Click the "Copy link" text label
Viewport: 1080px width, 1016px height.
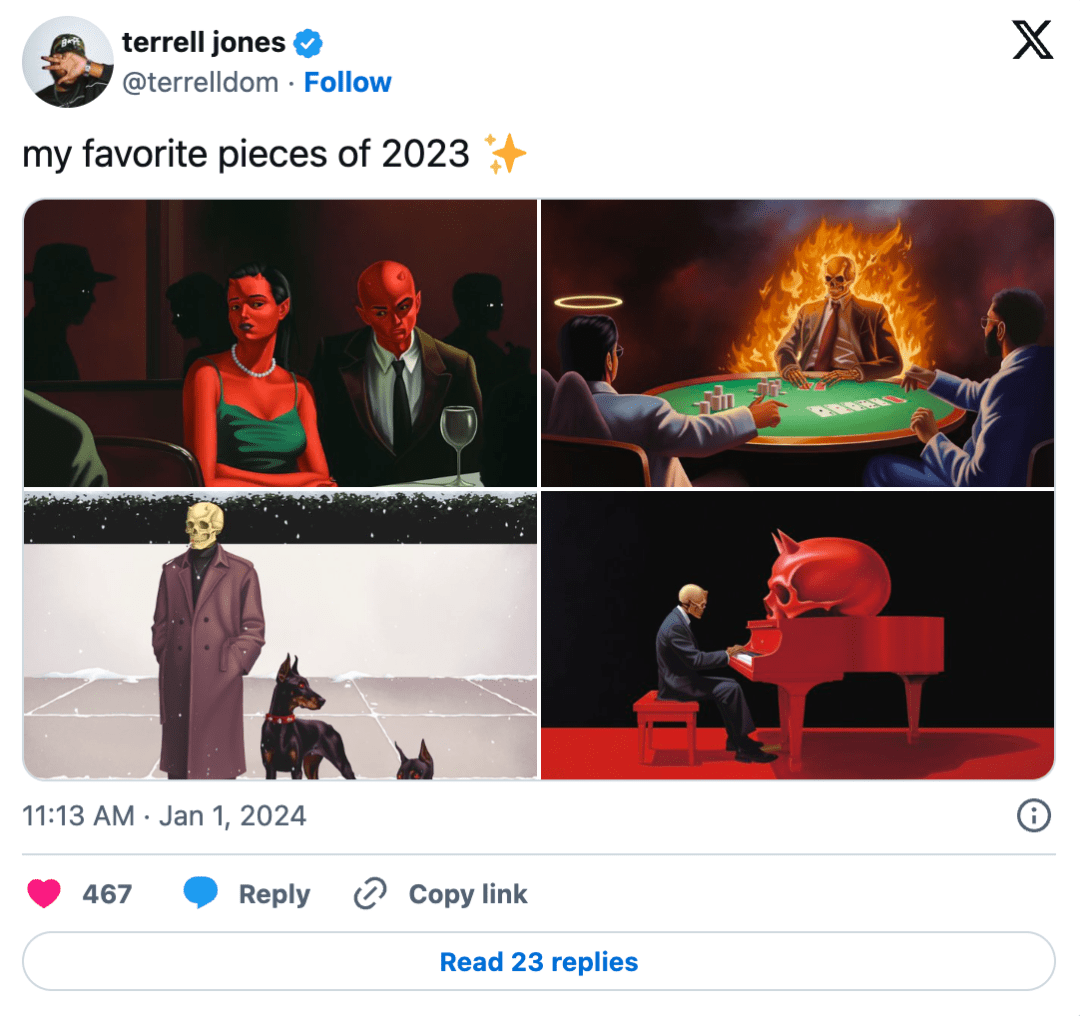click(467, 894)
